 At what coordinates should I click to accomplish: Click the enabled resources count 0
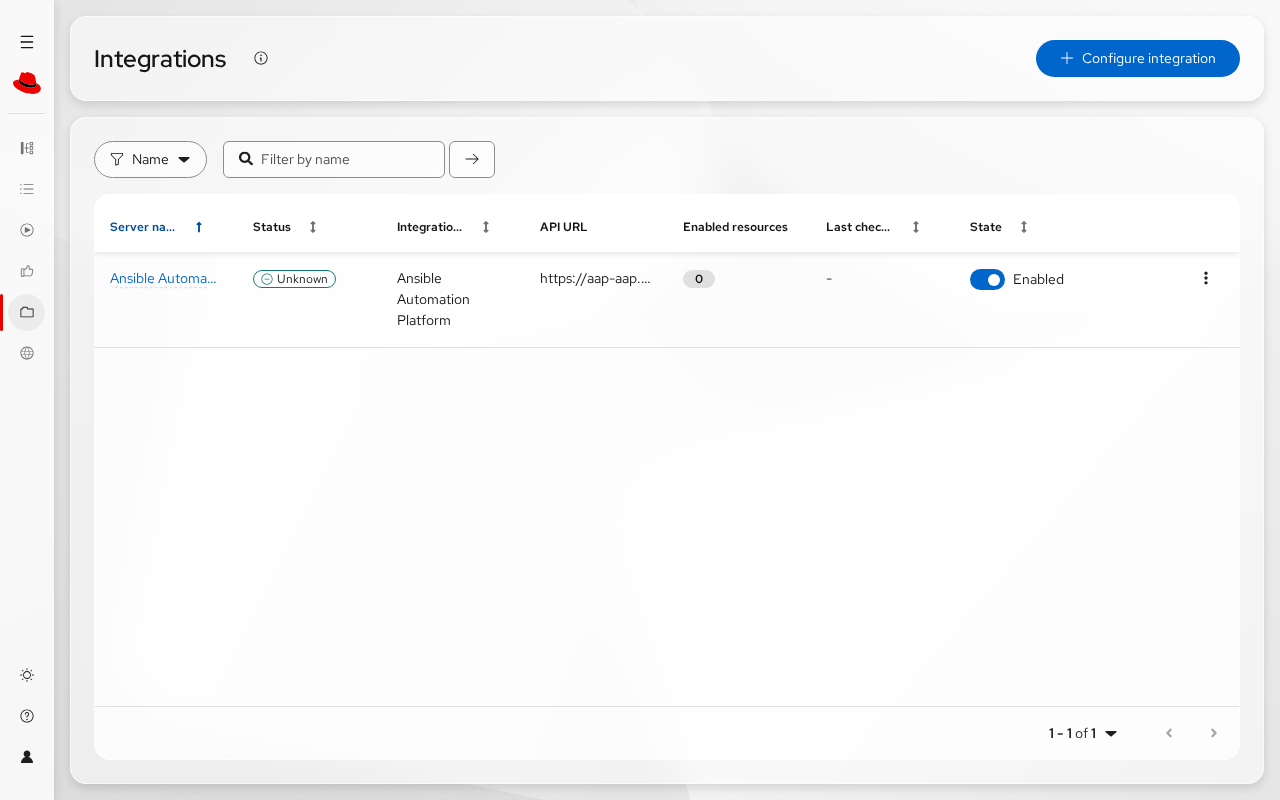[699, 279]
